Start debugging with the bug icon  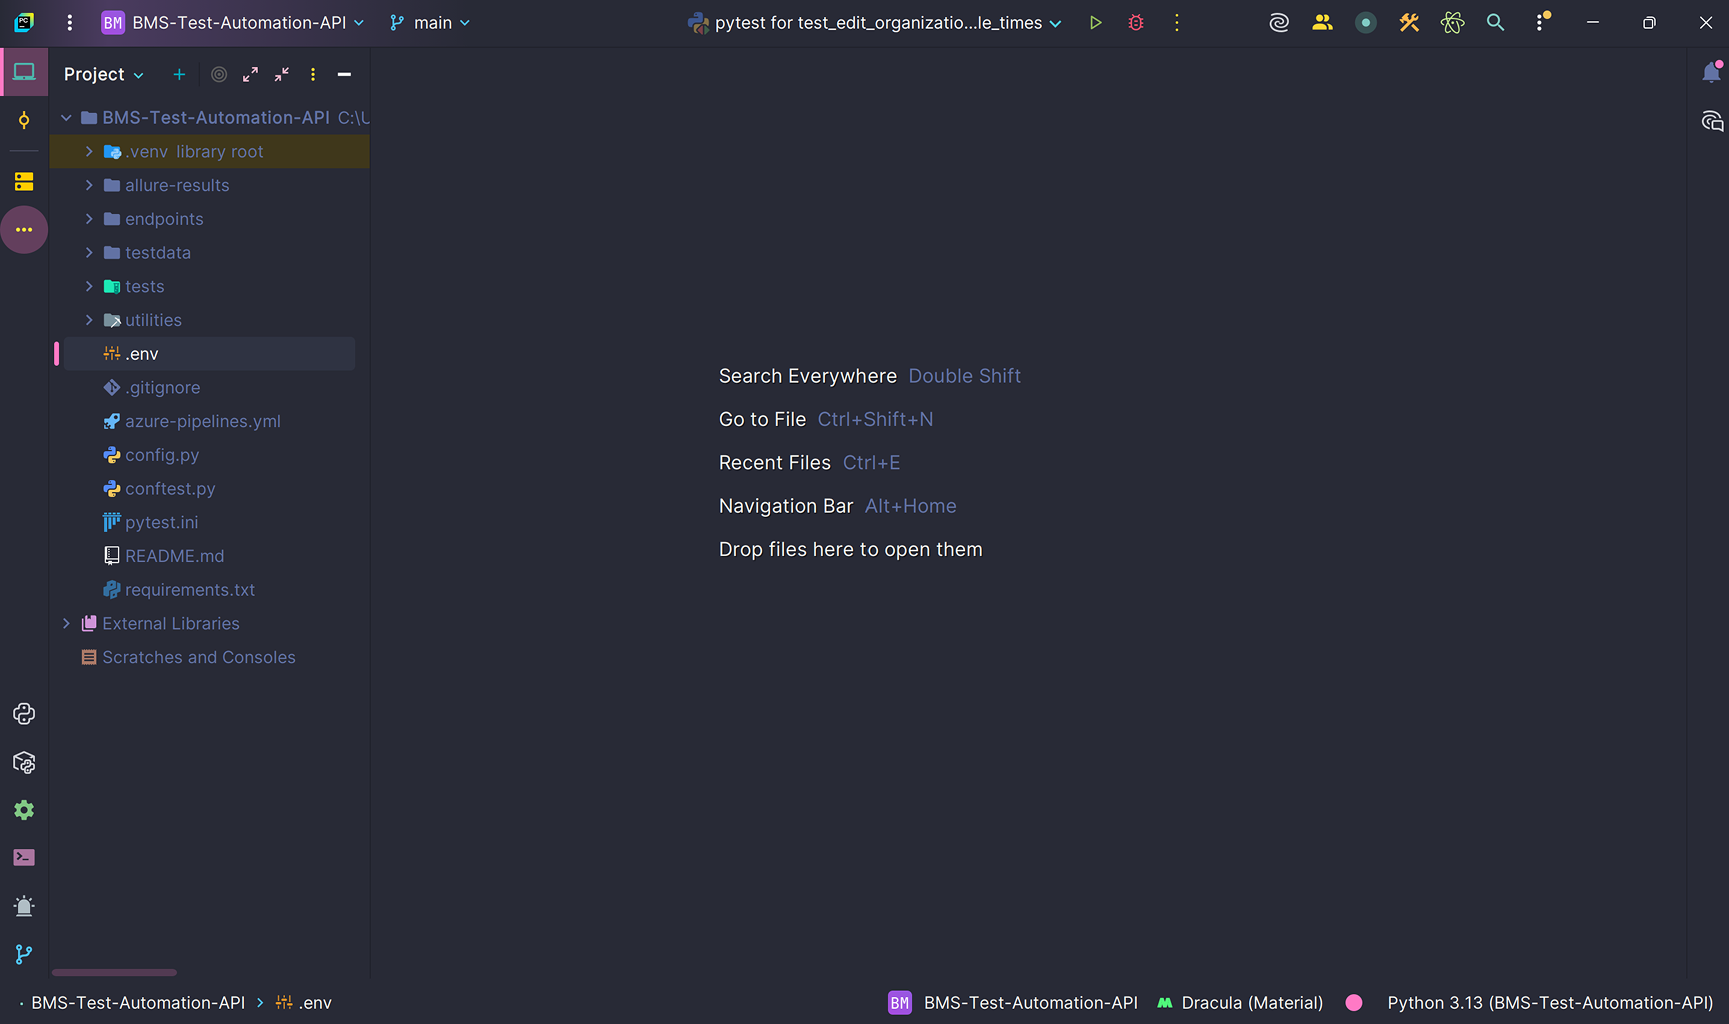point(1136,22)
